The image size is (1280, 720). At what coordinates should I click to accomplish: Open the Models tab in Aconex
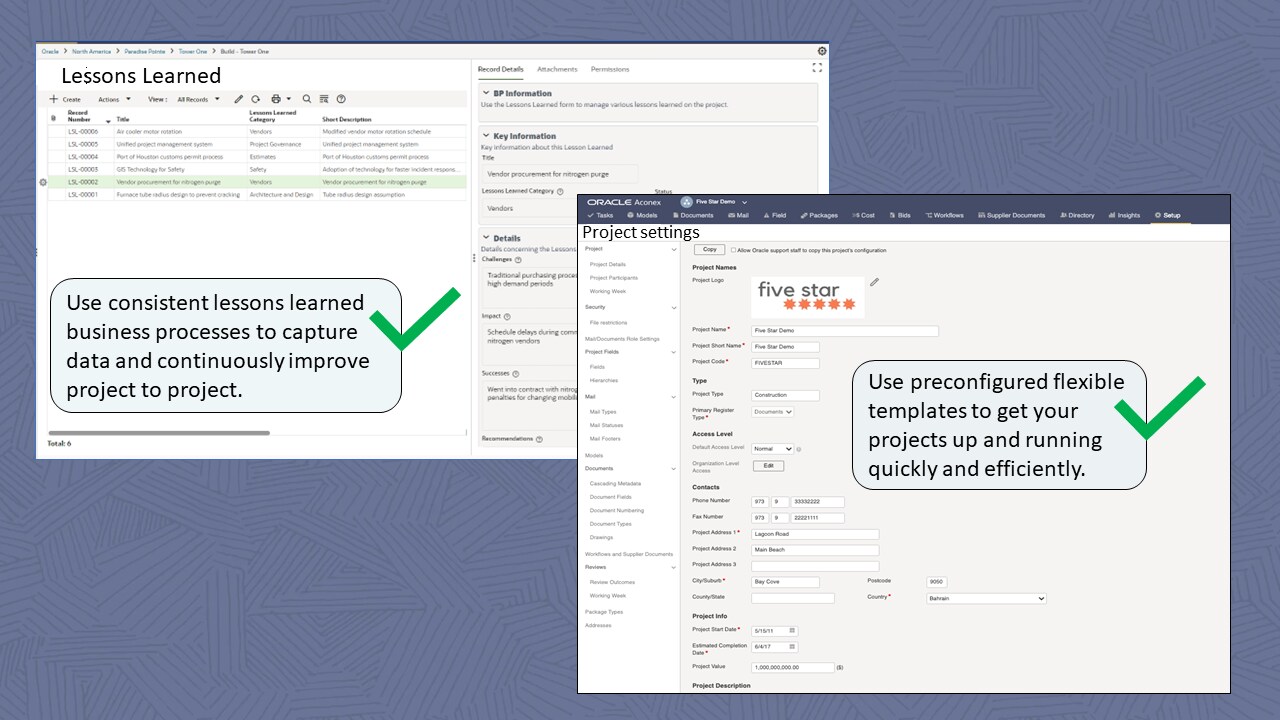(x=642, y=215)
